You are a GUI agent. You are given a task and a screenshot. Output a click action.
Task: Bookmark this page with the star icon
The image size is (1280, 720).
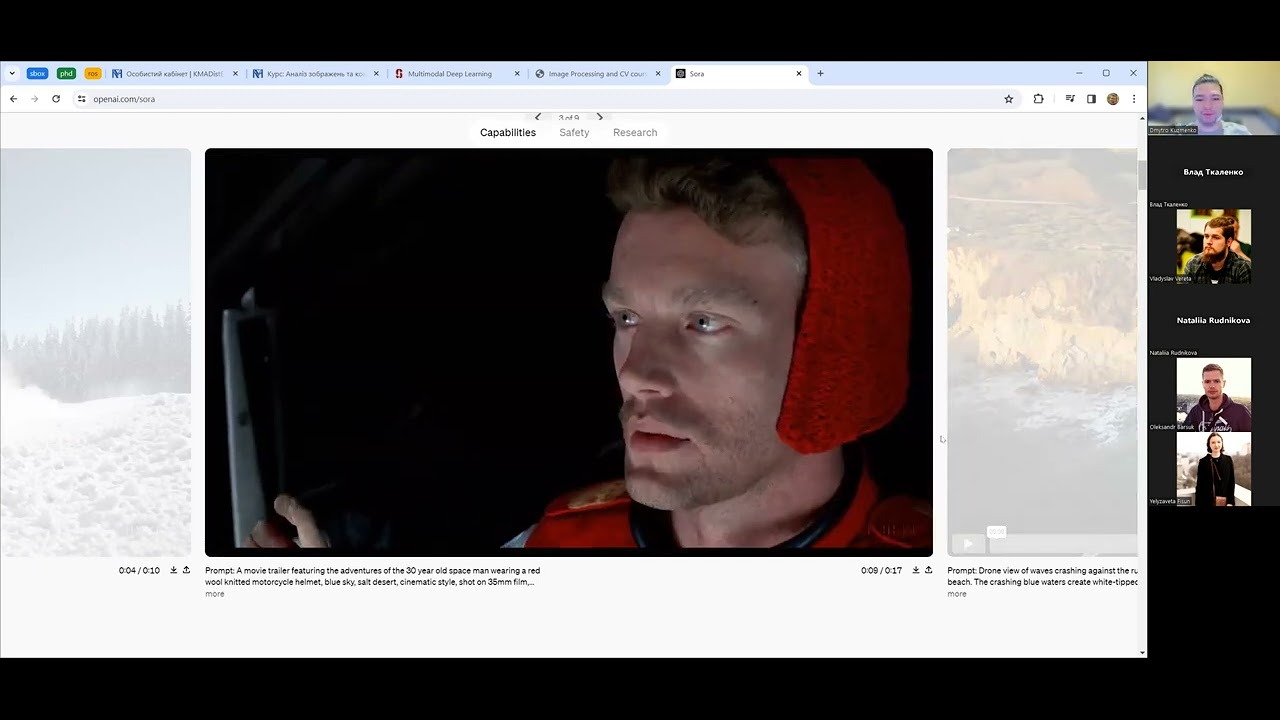pos(1009,99)
